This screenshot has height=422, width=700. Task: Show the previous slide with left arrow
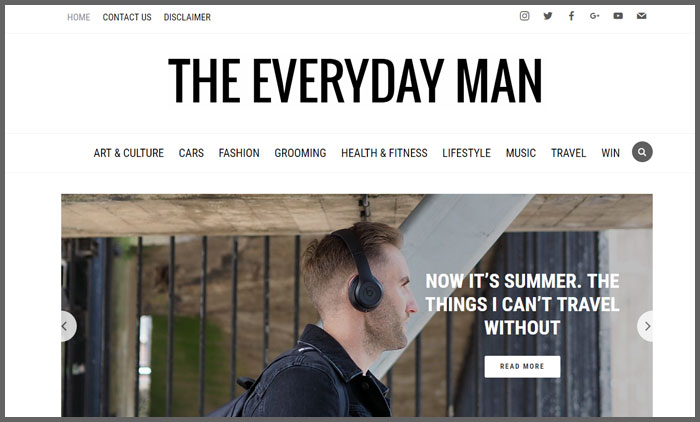coord(68,326)
